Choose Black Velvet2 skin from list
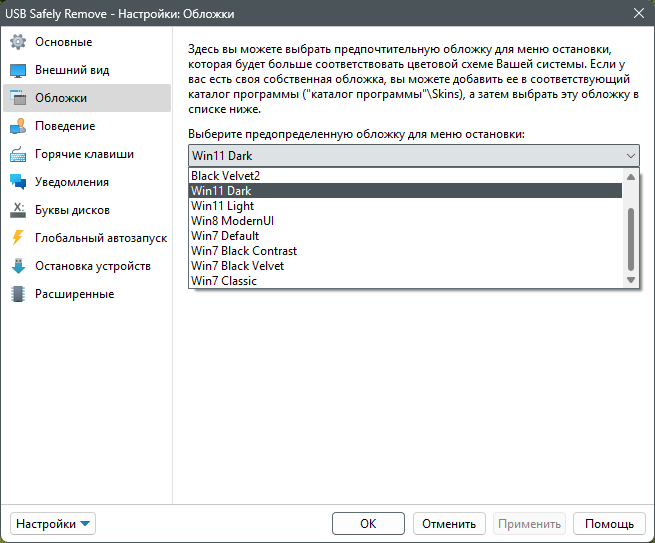The image size is (655, 543). point(405,175)
